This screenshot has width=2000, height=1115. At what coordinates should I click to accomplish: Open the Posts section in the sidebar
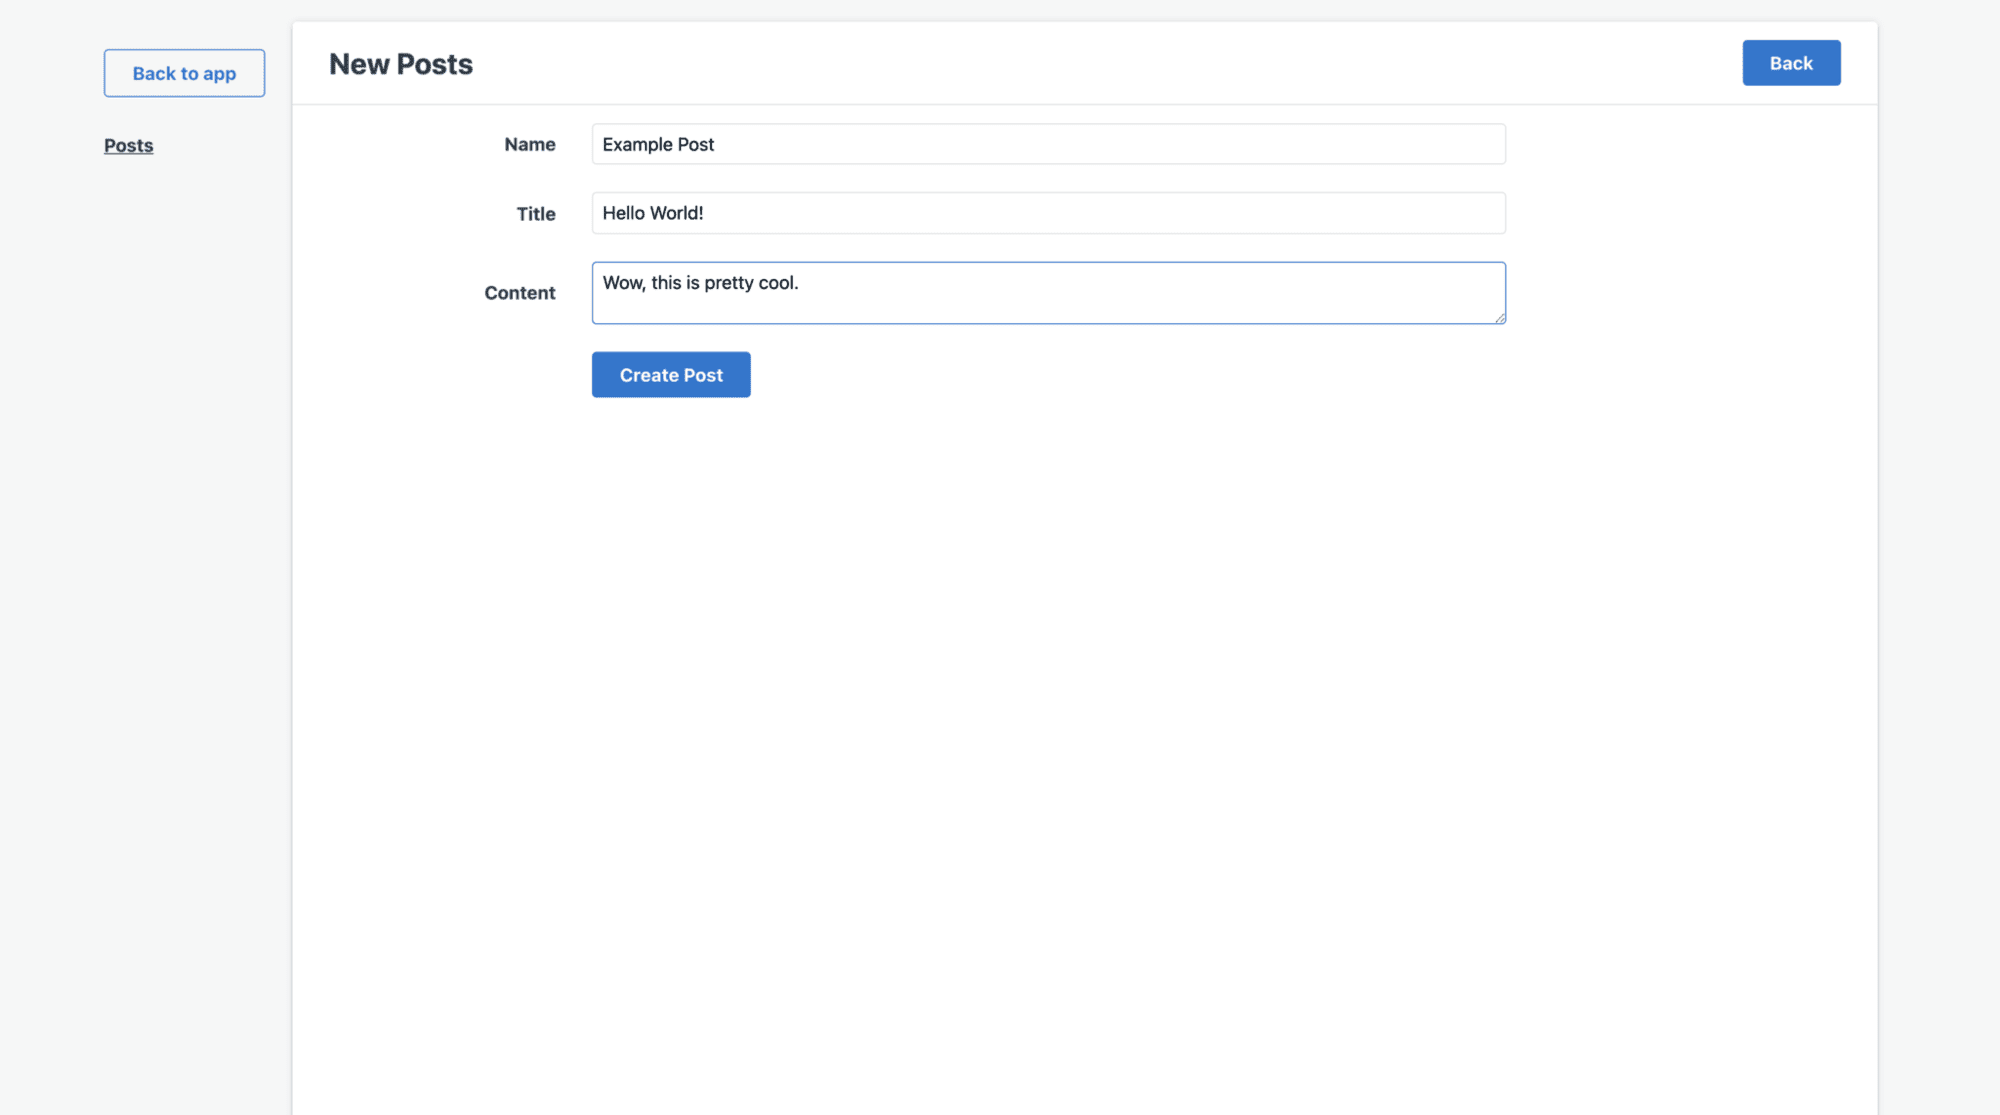[128, 145]
